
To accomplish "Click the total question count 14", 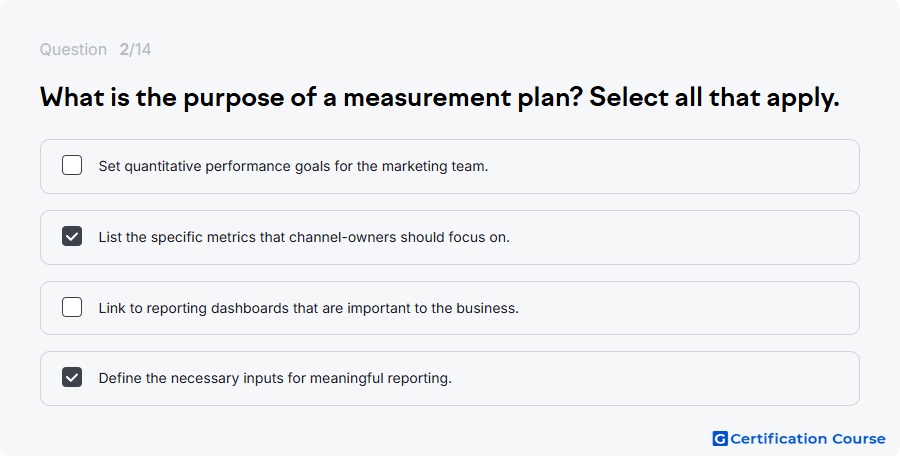I will click(x=143, y=49).
